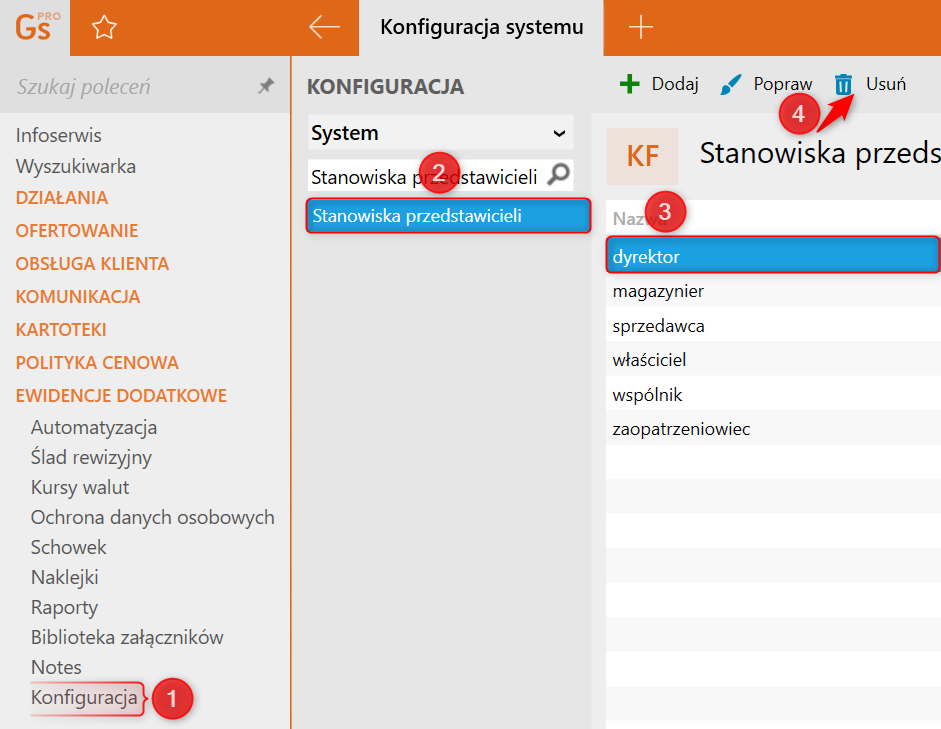The height and width of the screenshot is (729, 941).
Task: Select the wspólnik row
Action: click(774, 395)
